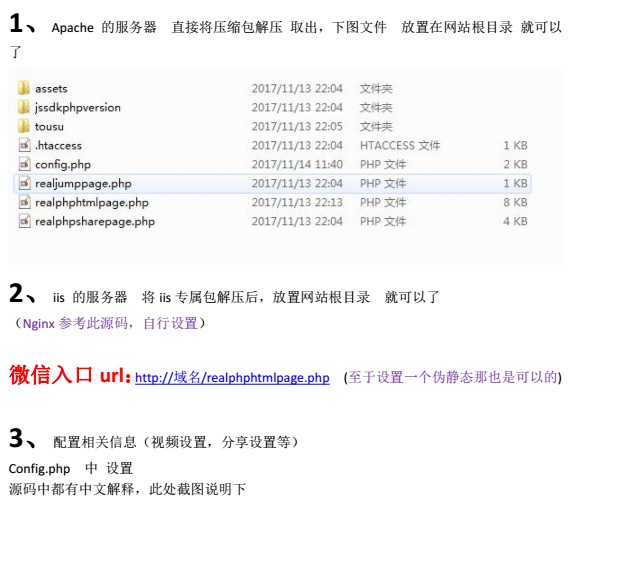Select the realjumppage.php file name
Image resolution: width=629 pixels, height=571 pixels.
click(x=83, y=184)
